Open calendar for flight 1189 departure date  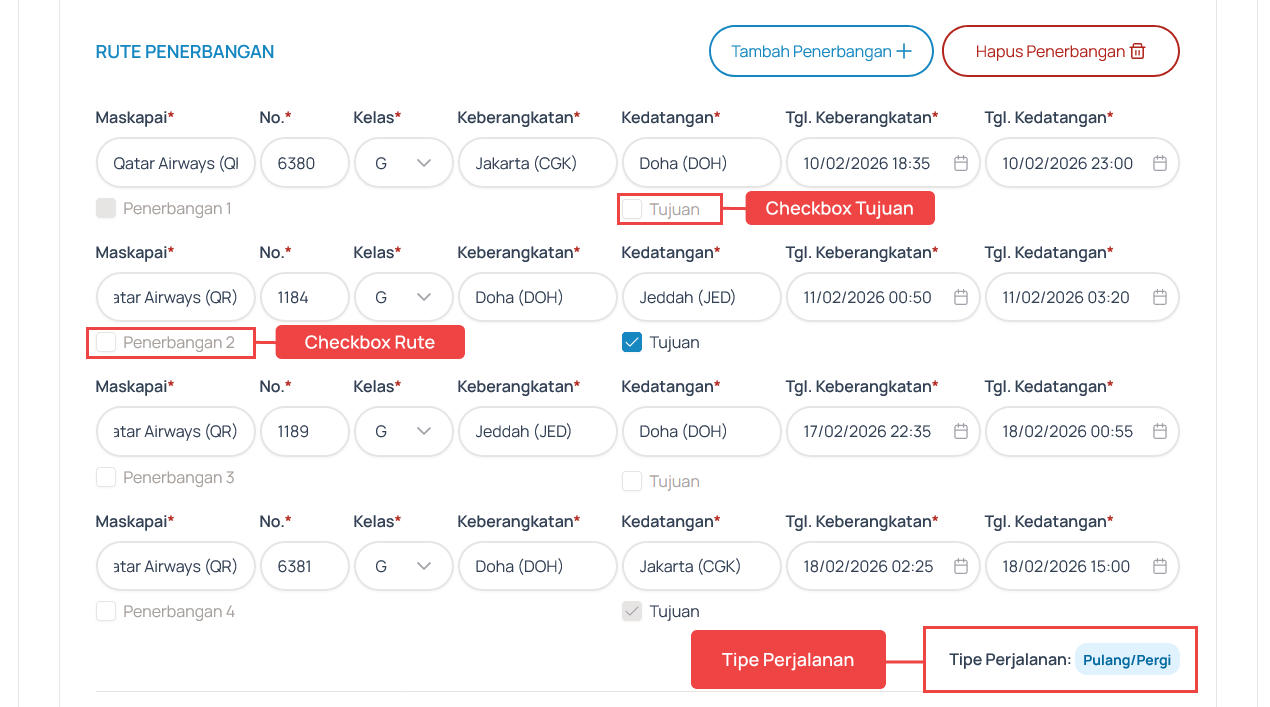pyautogui.click(x=961, y=431)
